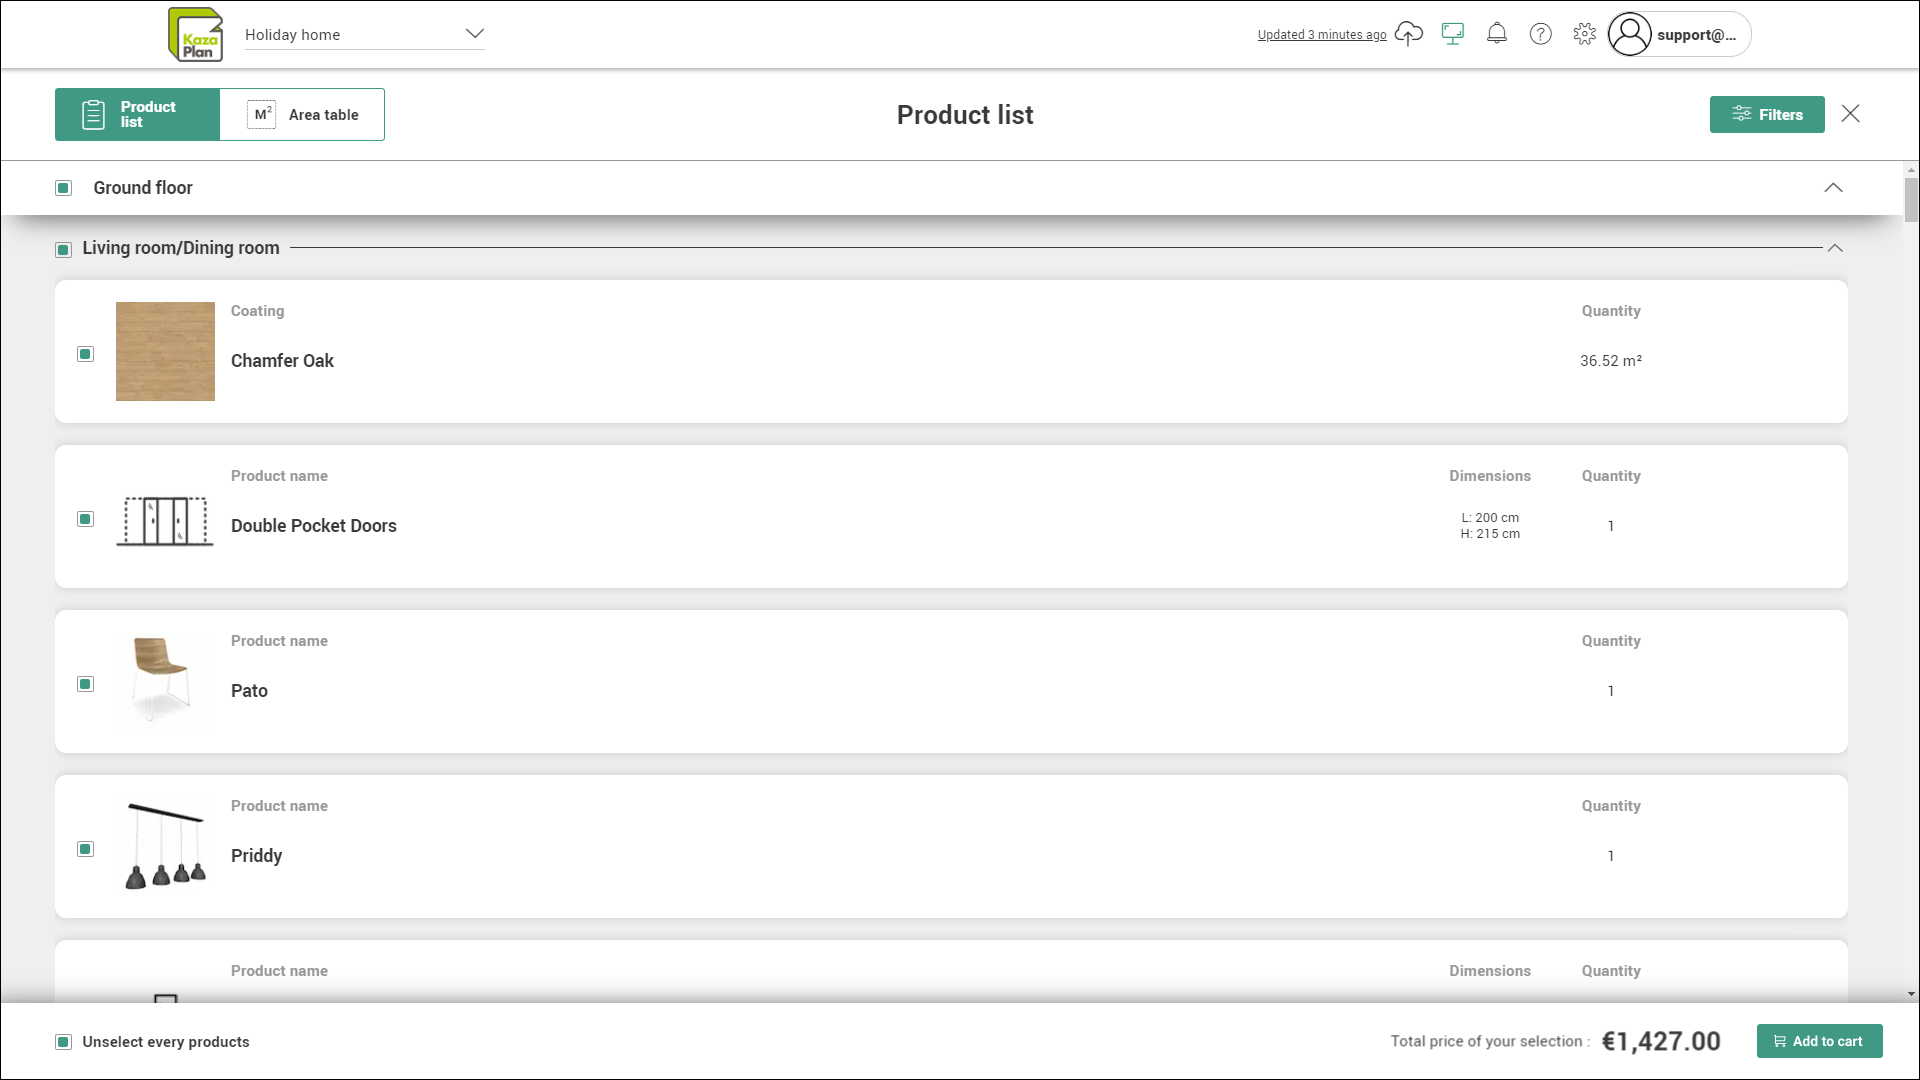Click the Priddy product name
Viewport: 1920px width, 1080px height.
[x=257, y=856]
